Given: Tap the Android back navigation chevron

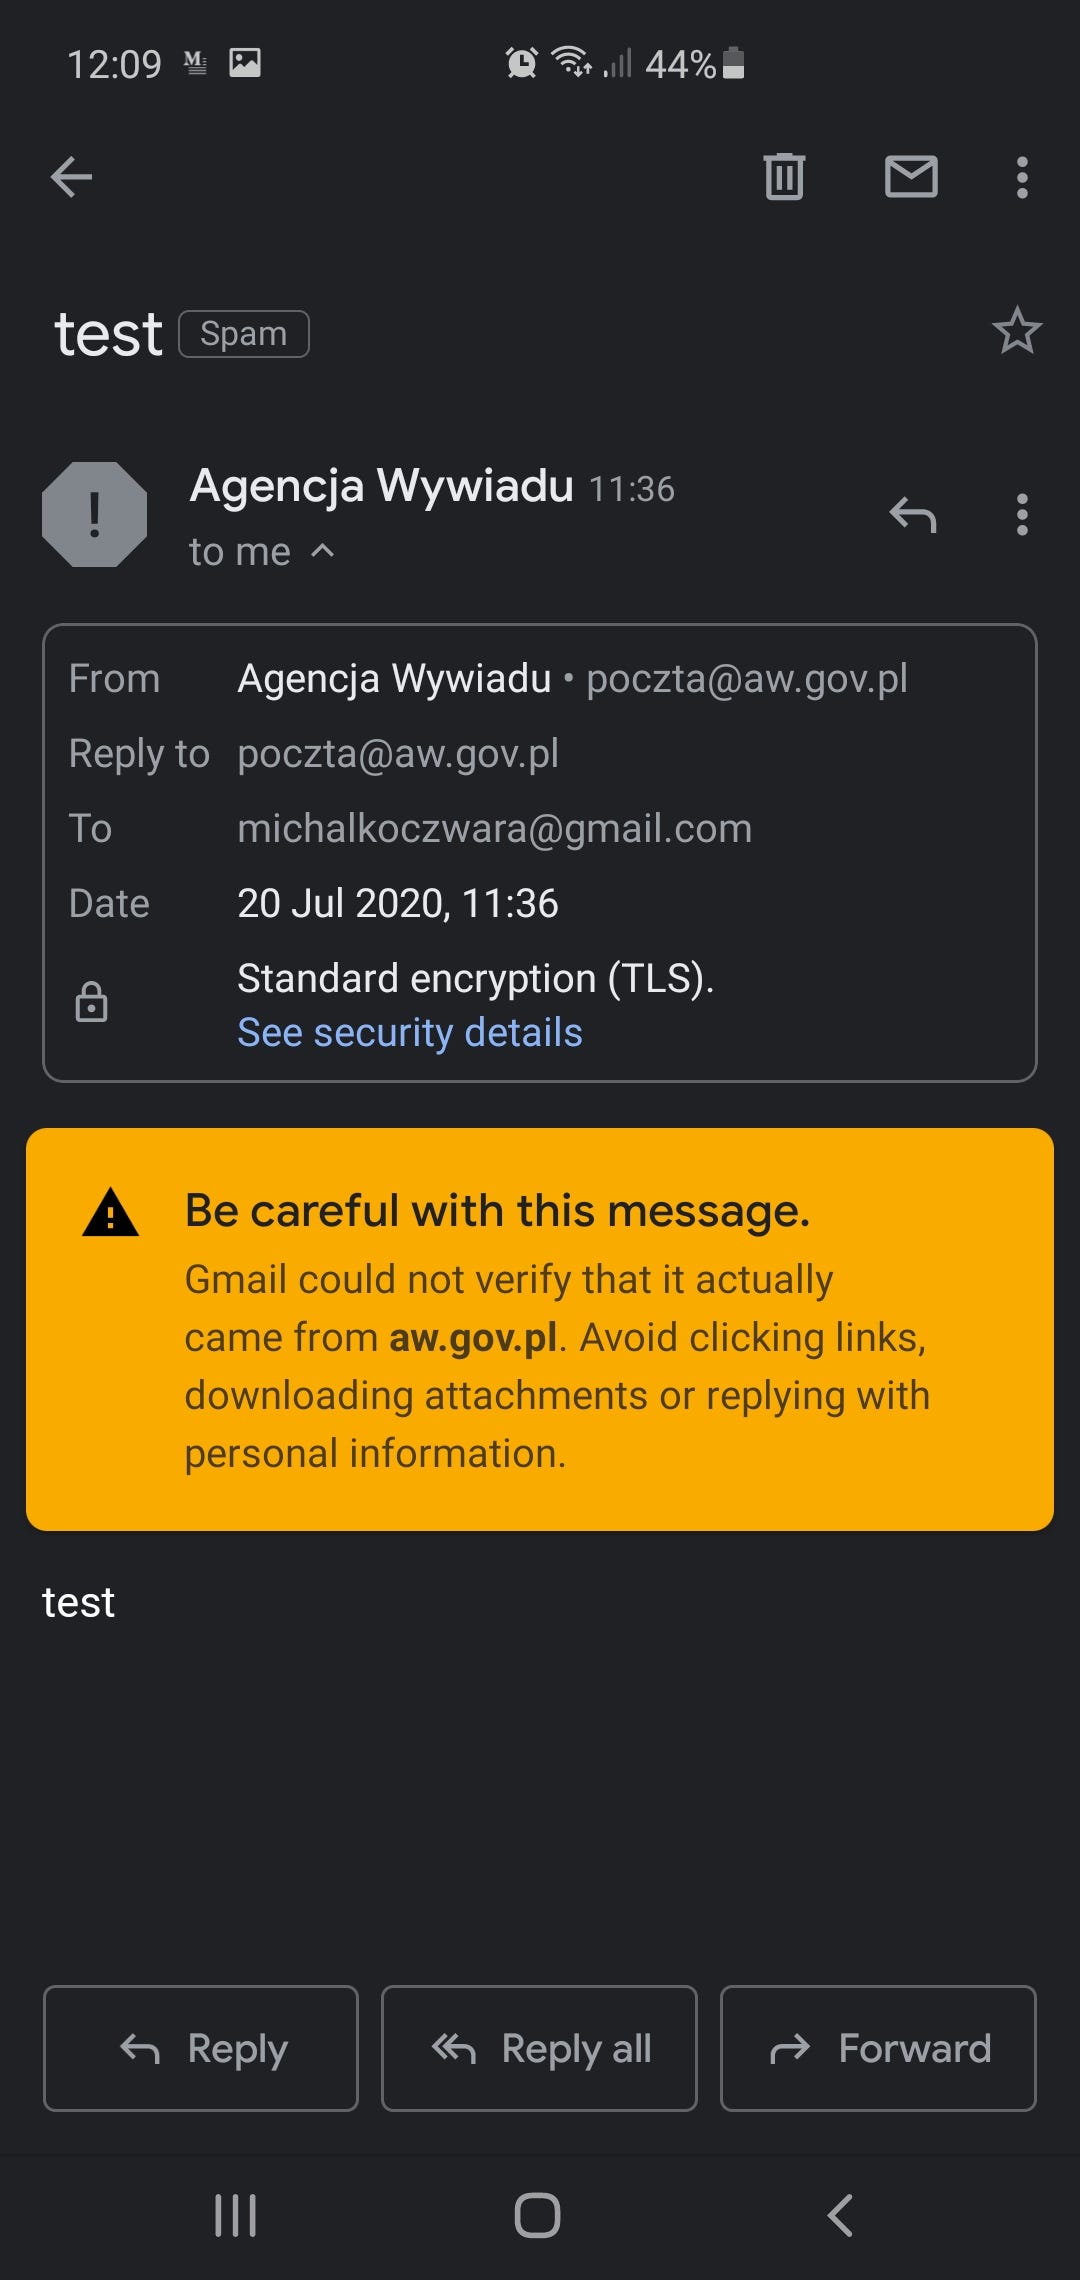Looking at the screenshot, I should pyautogui.click(x=840, y=2215).
